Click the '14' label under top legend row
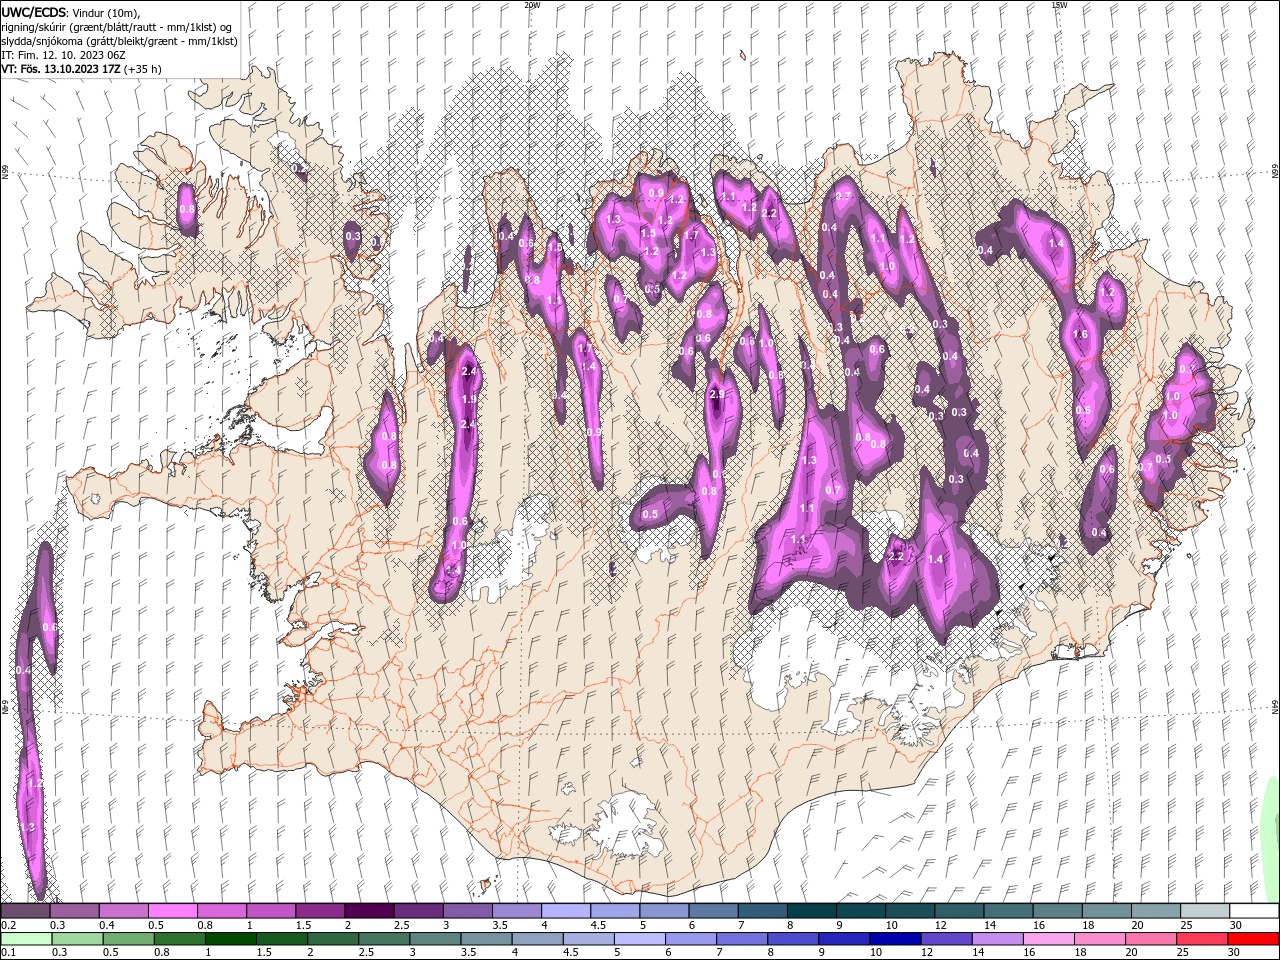 point(989,925)
